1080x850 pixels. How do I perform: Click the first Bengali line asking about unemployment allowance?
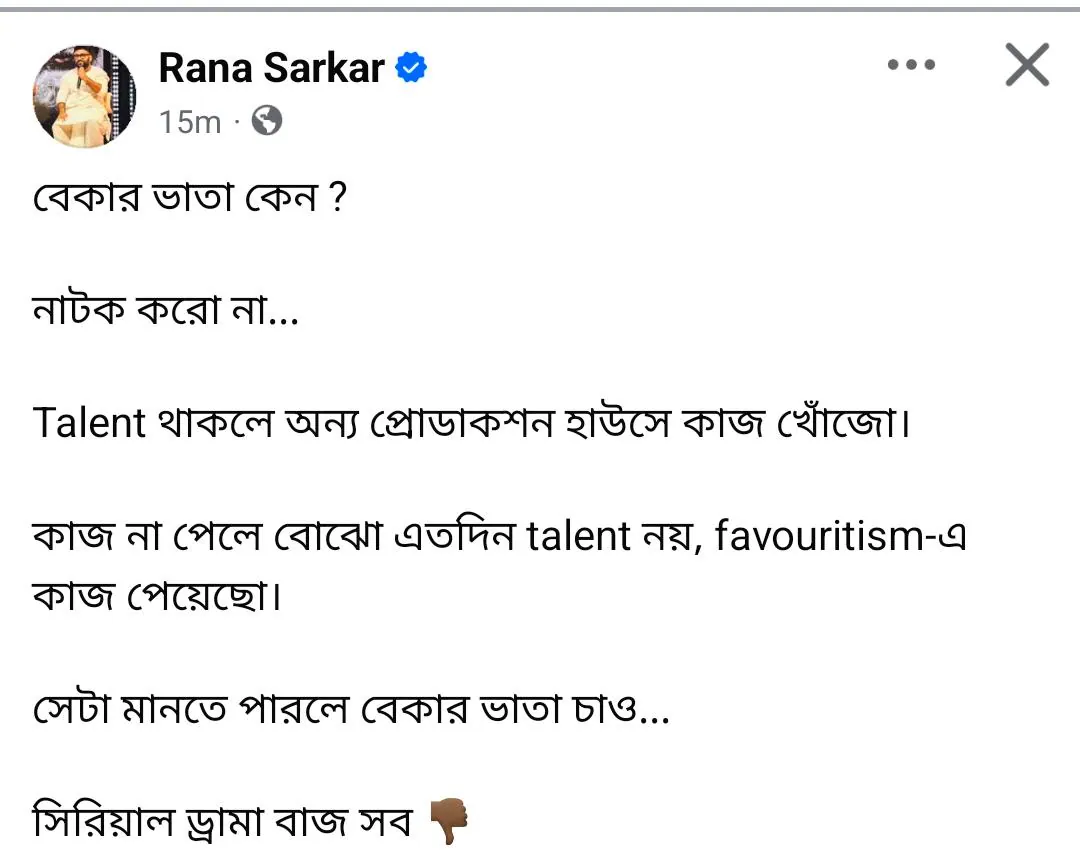click(190, 197)
